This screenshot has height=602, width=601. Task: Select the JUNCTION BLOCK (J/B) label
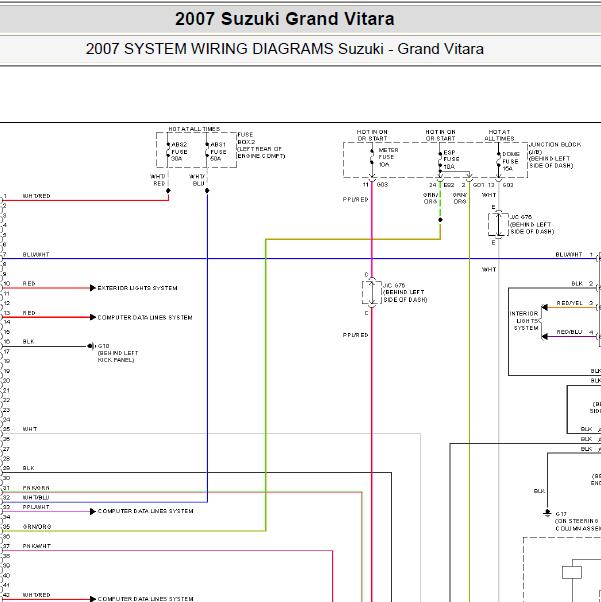[555, 155]
